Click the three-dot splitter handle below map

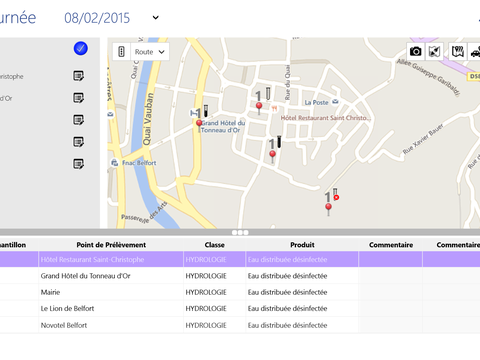(x=240, y=232)
